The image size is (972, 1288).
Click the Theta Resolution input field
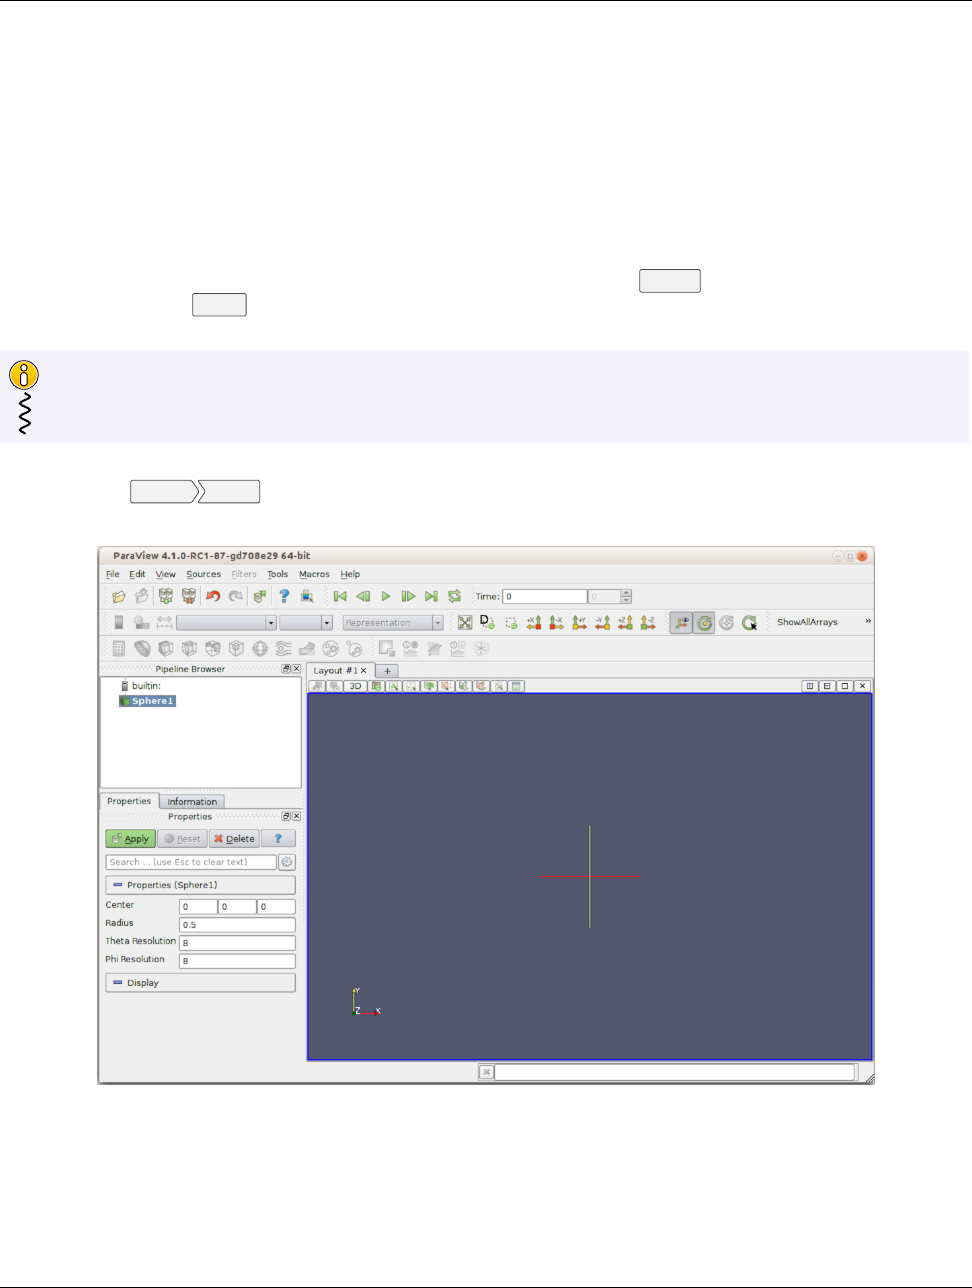(237, 943)
